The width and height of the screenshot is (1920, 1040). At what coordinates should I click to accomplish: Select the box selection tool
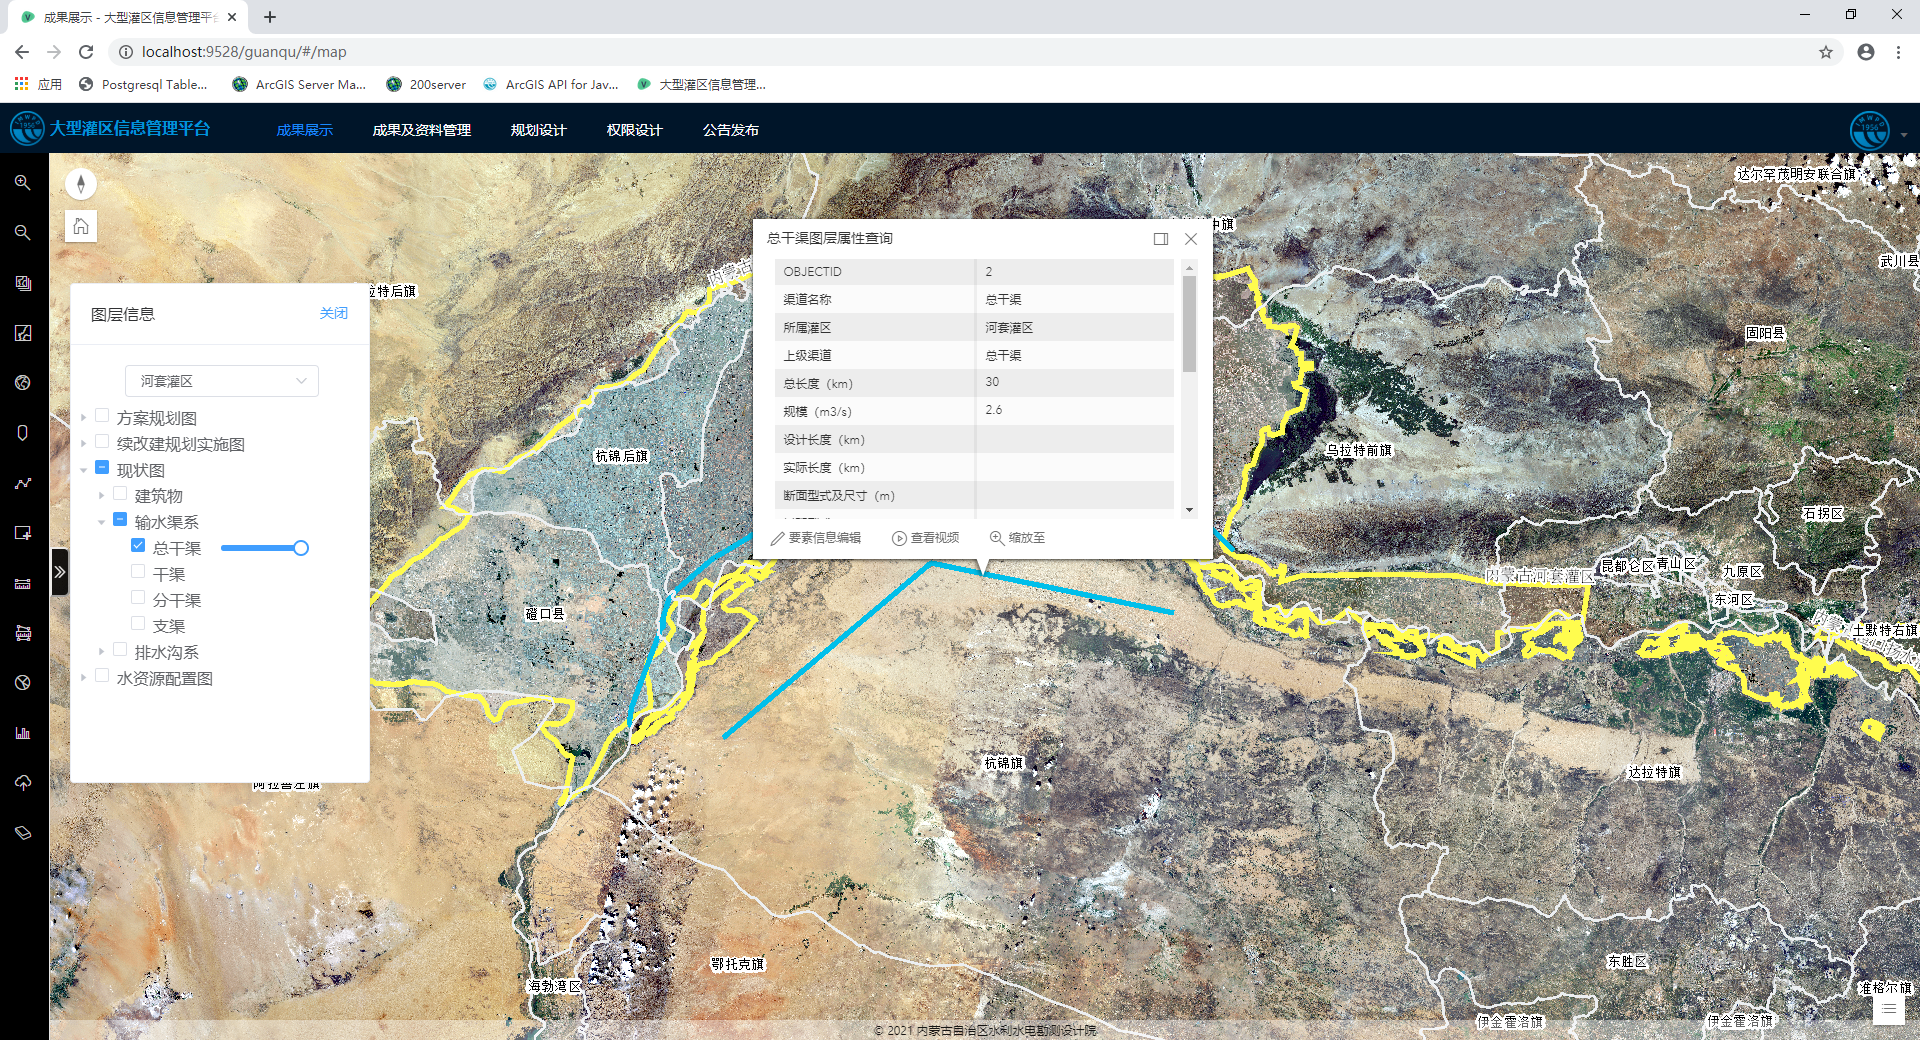point(23,533)
